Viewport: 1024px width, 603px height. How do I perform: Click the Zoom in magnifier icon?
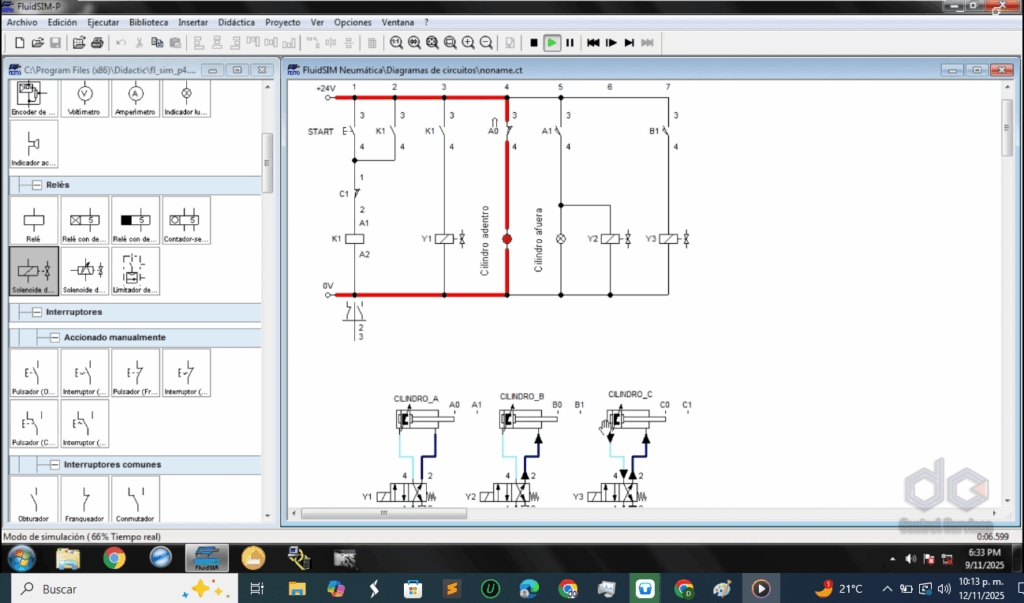[468, 43]
